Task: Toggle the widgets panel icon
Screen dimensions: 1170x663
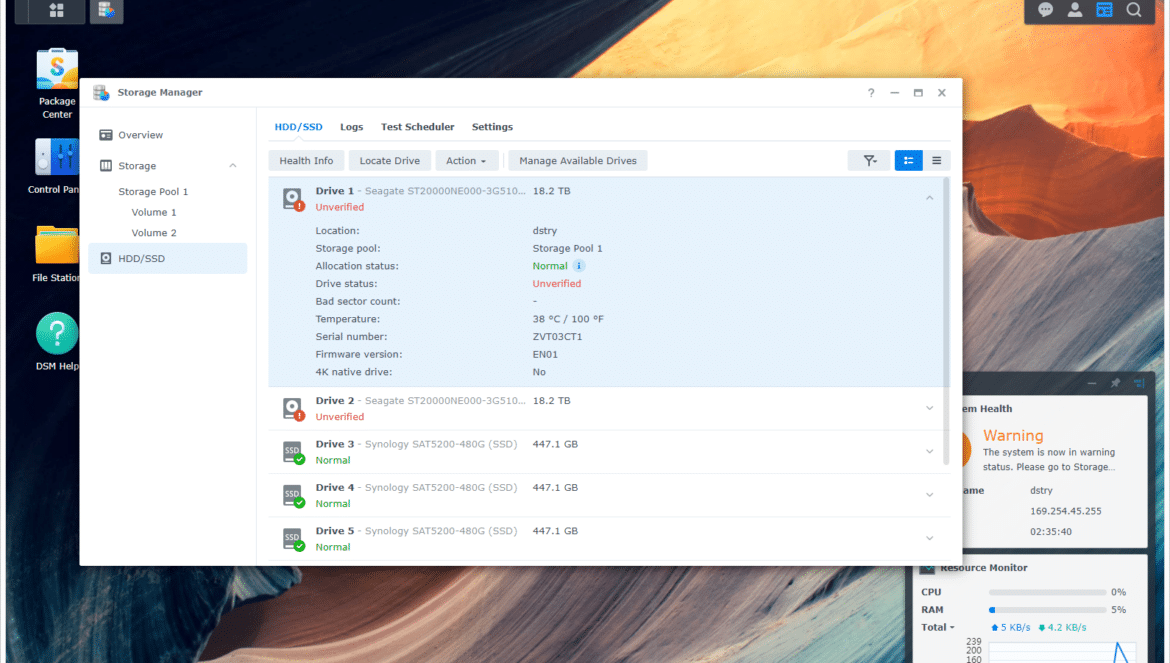Action: [x=1104, y=10]
